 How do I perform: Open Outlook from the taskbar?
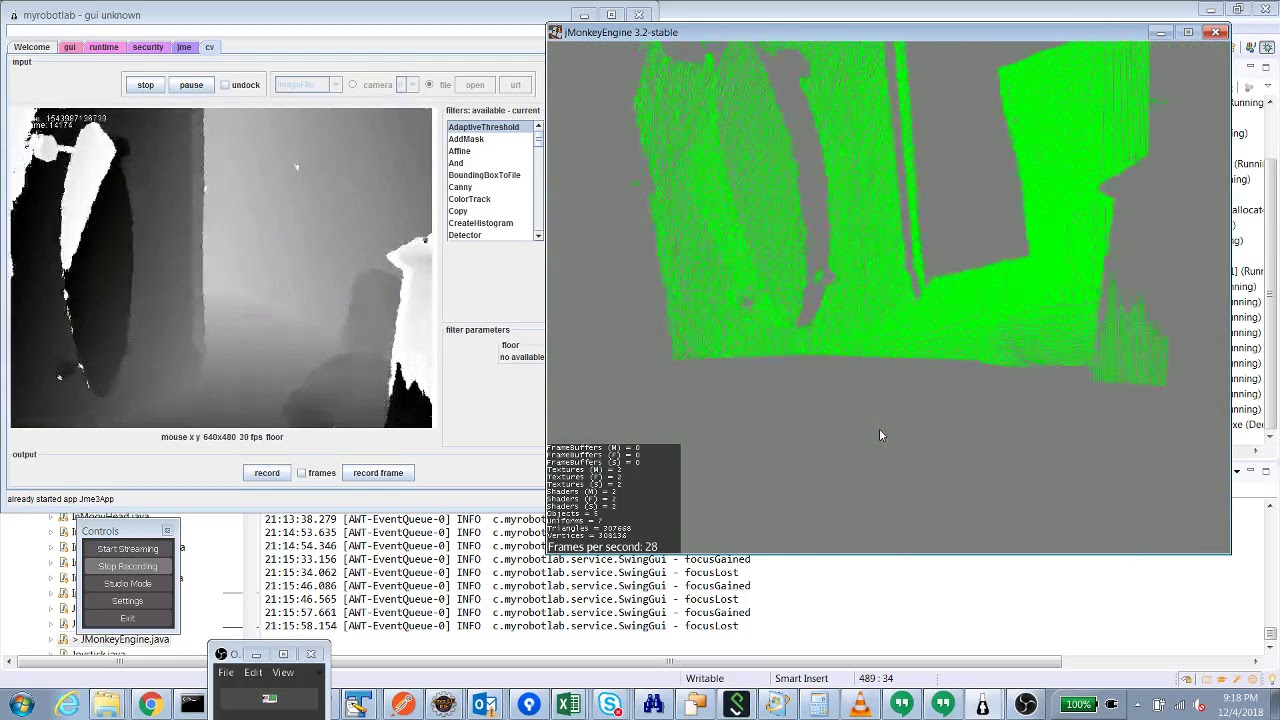click(485, 705)
